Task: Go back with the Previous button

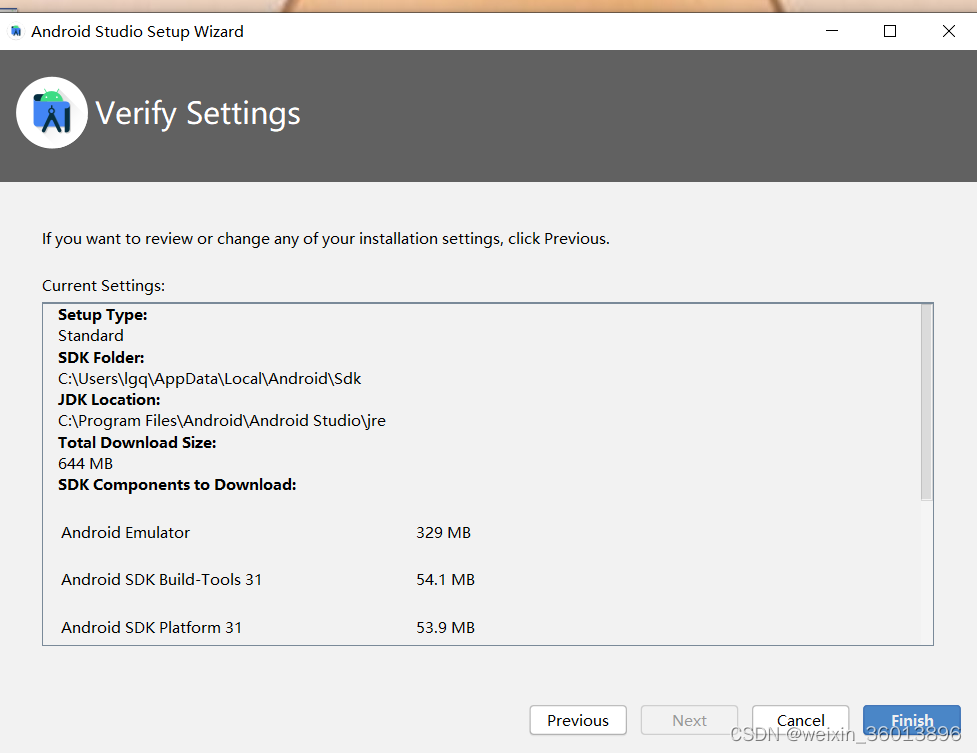Action: [x=578, y=720]
